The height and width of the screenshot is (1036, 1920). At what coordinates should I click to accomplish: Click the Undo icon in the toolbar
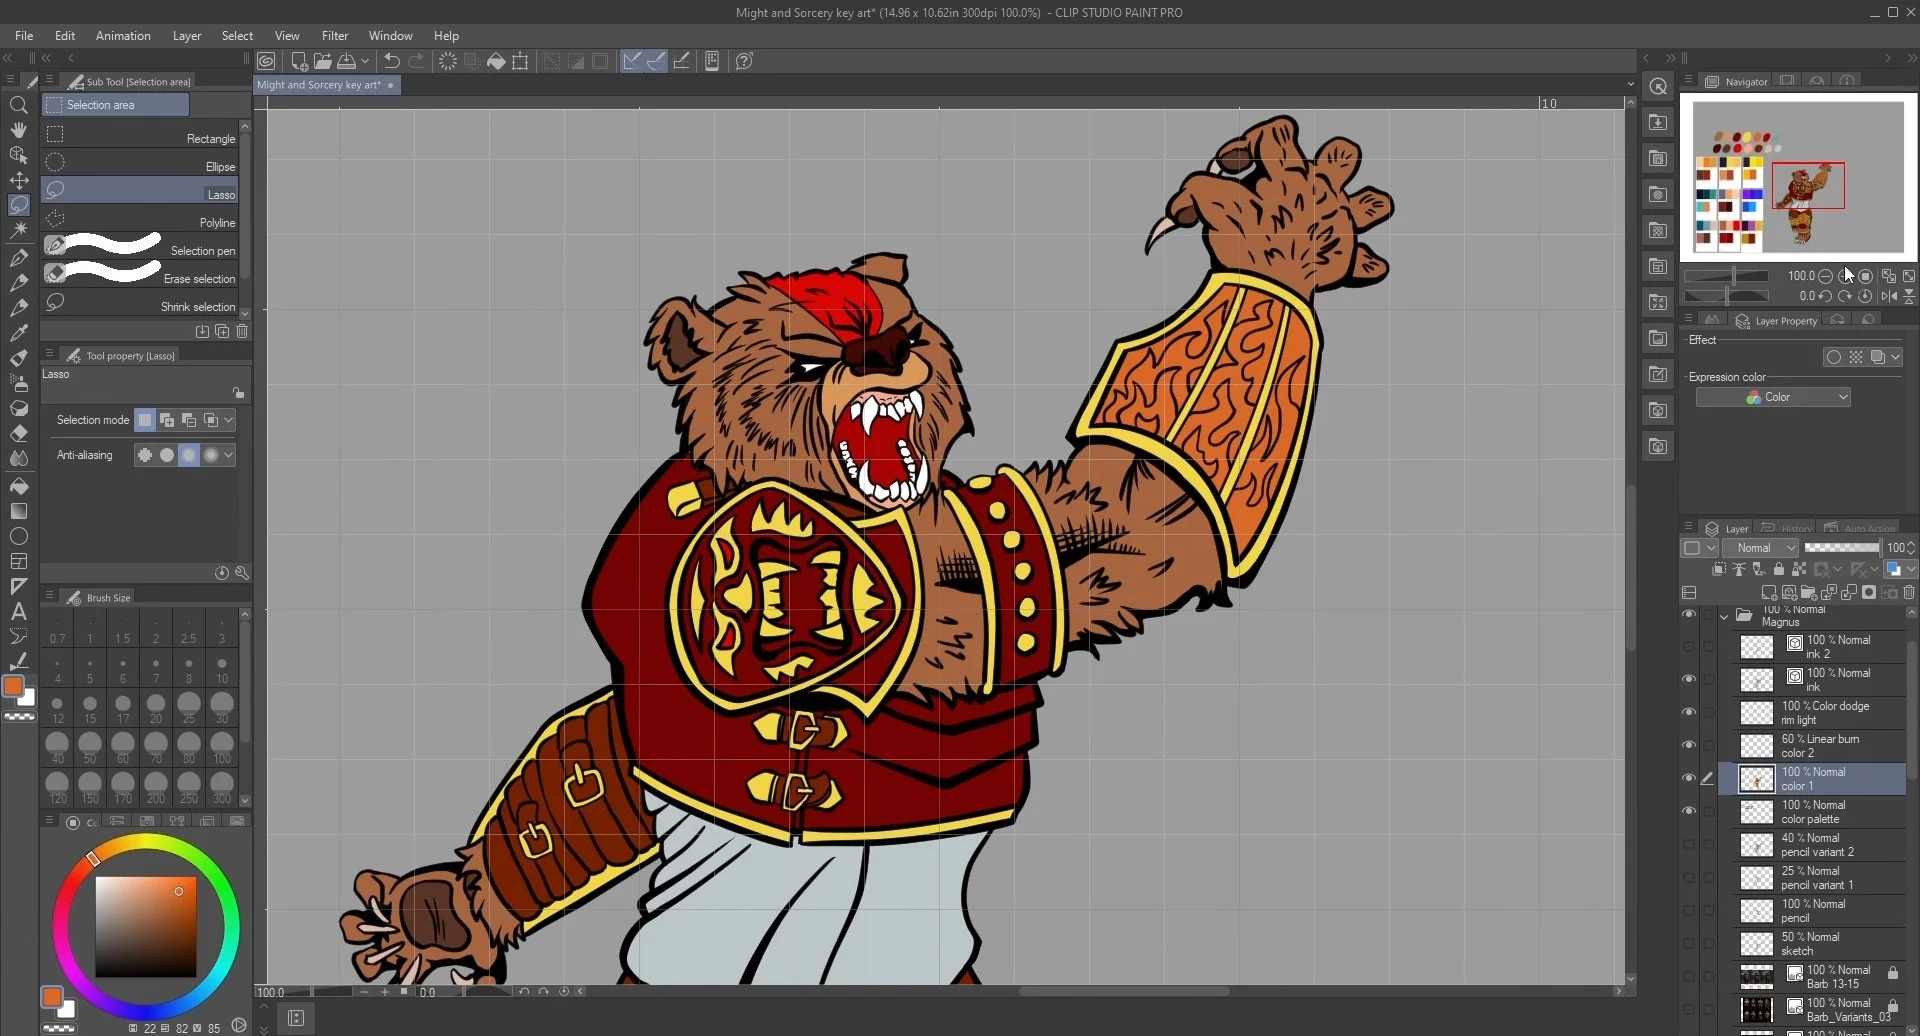[x=391, y=61]
